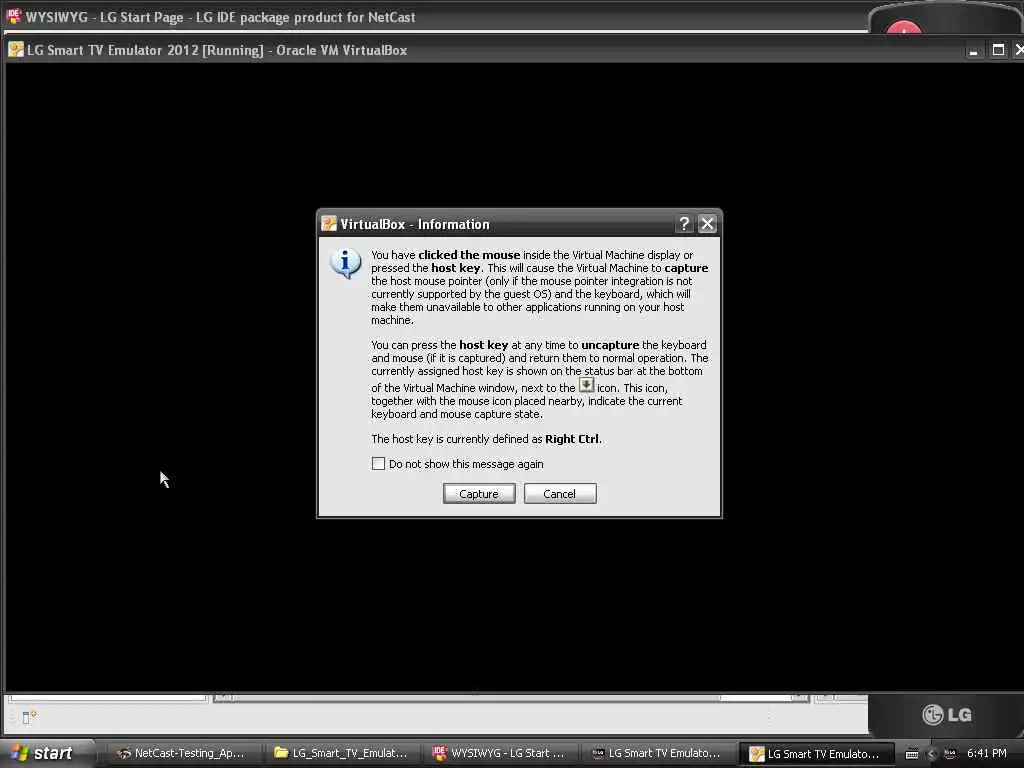1024x768 pixels.
Task: Click the VirtualBox icon in the emulator title bar
Action: tap(16, 50)
